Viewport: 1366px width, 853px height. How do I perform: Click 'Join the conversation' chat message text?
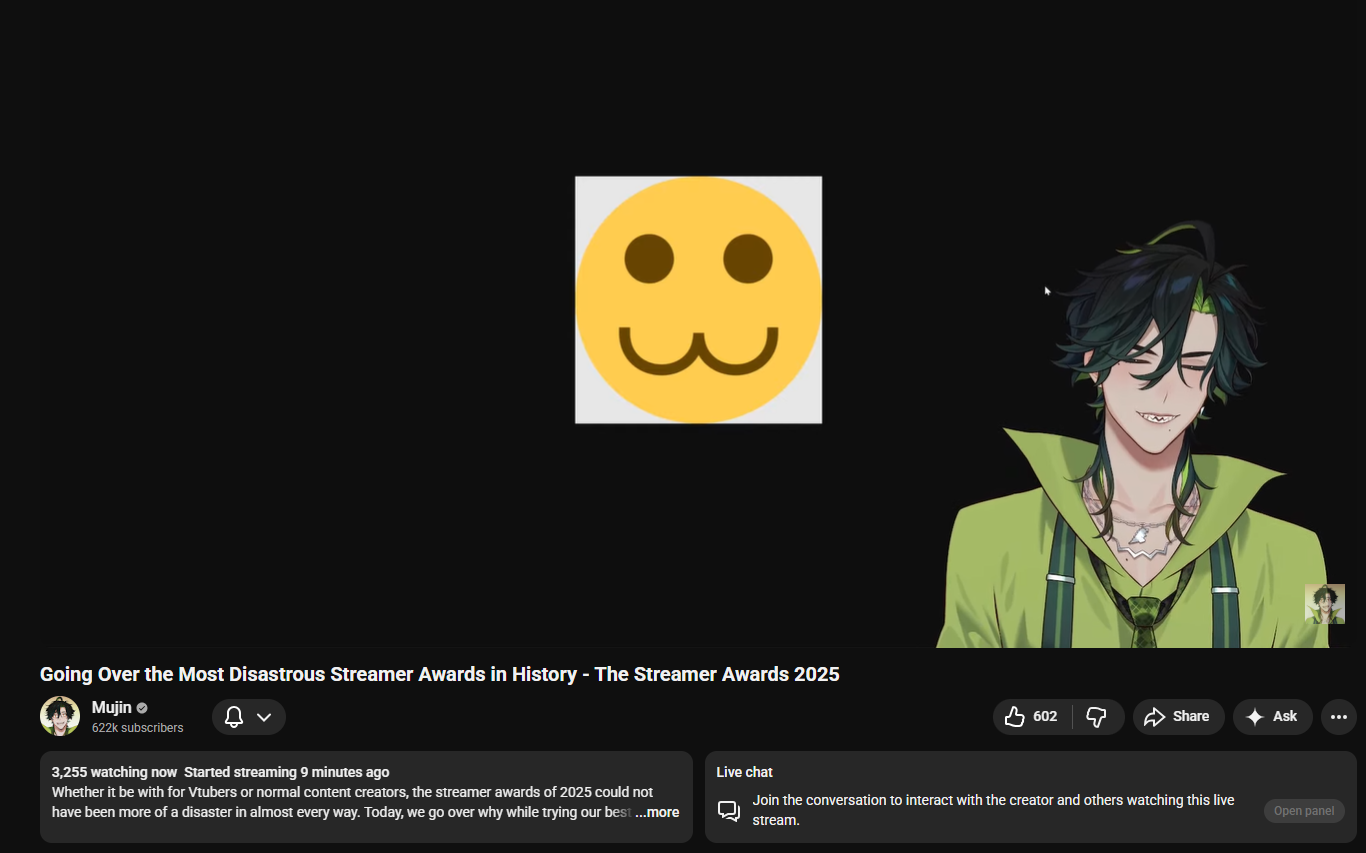tap(993, 810)
